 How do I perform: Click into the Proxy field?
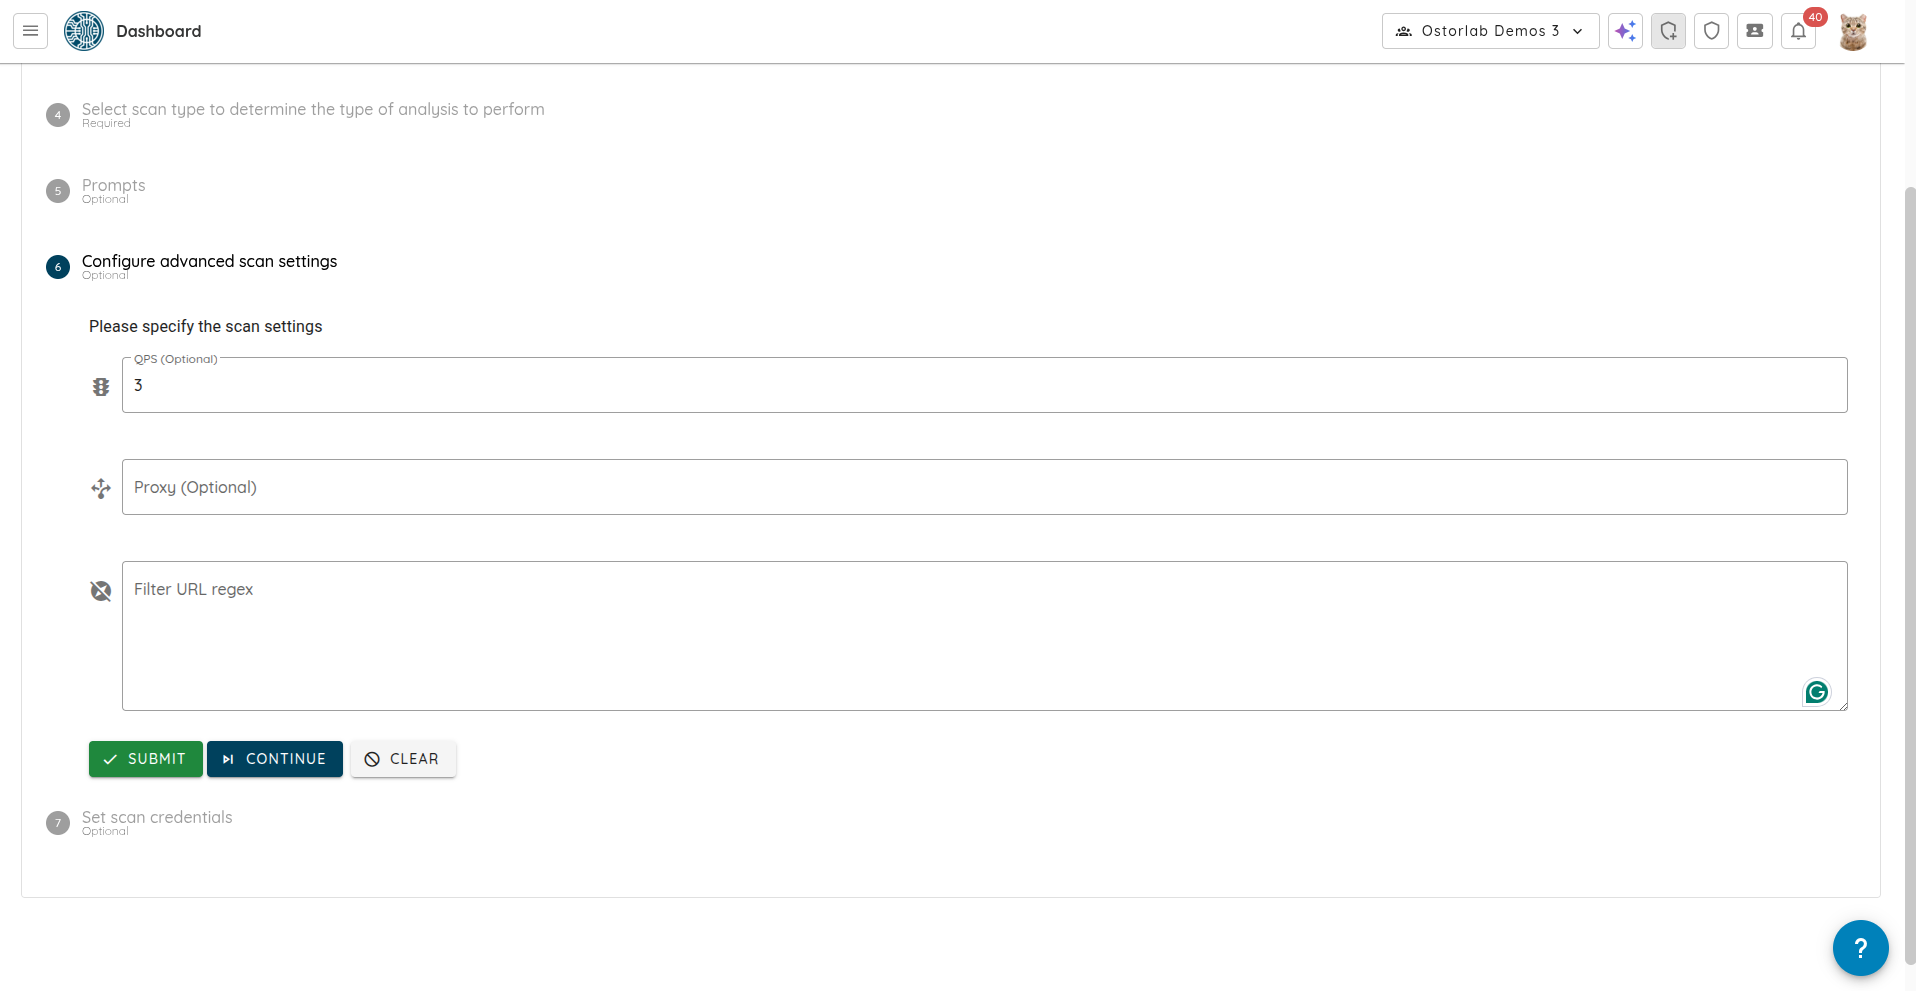click(984, 487)
